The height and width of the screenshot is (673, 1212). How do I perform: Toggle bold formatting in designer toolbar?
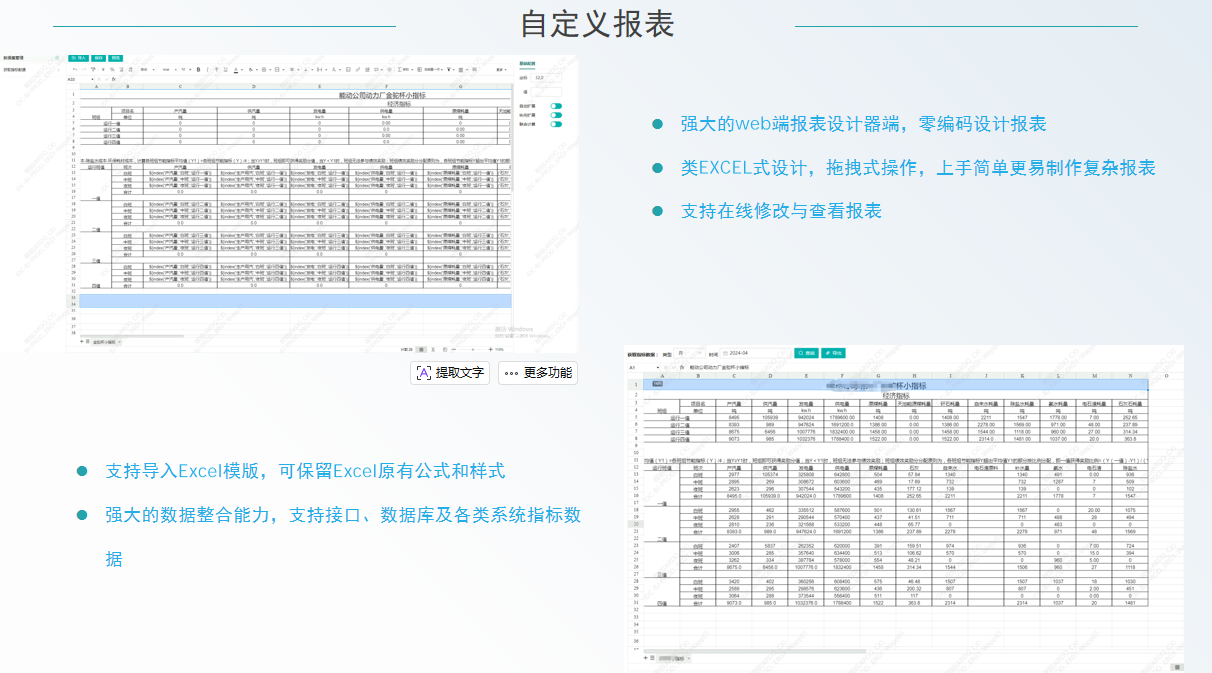[x=199, y=69]
